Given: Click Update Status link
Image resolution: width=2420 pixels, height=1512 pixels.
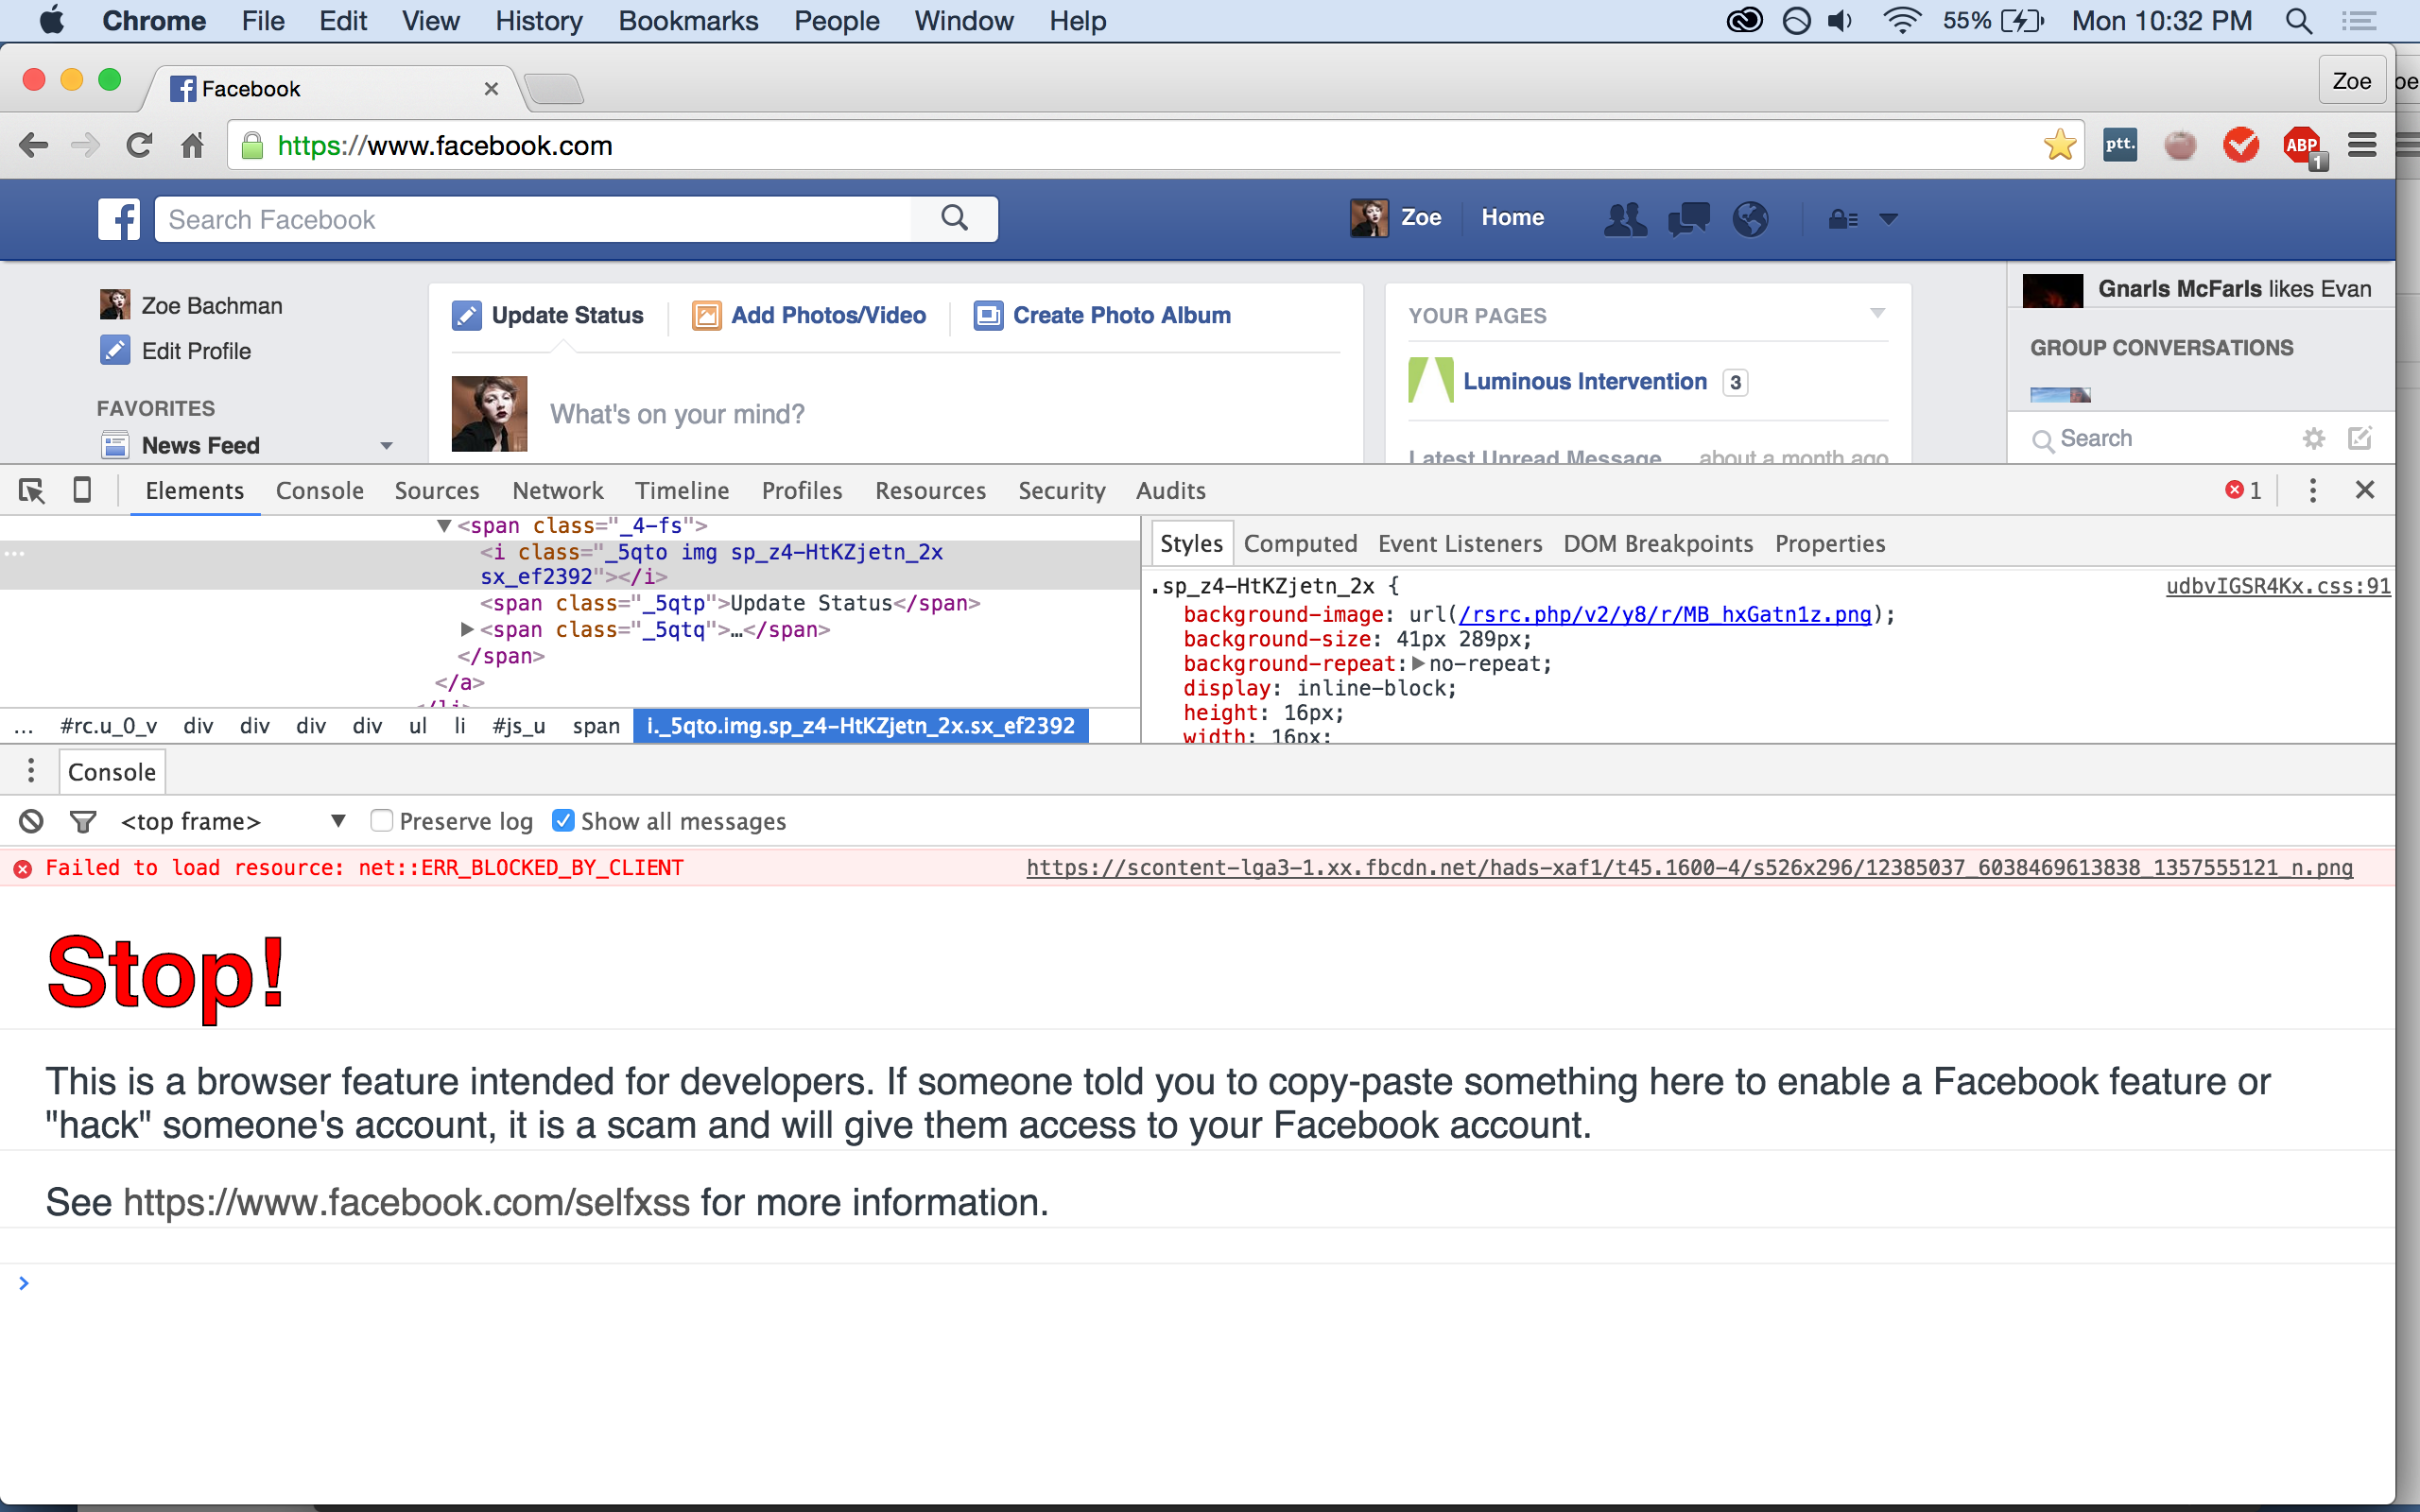Looking at the screenshot, I should click(x=548, y=316).
